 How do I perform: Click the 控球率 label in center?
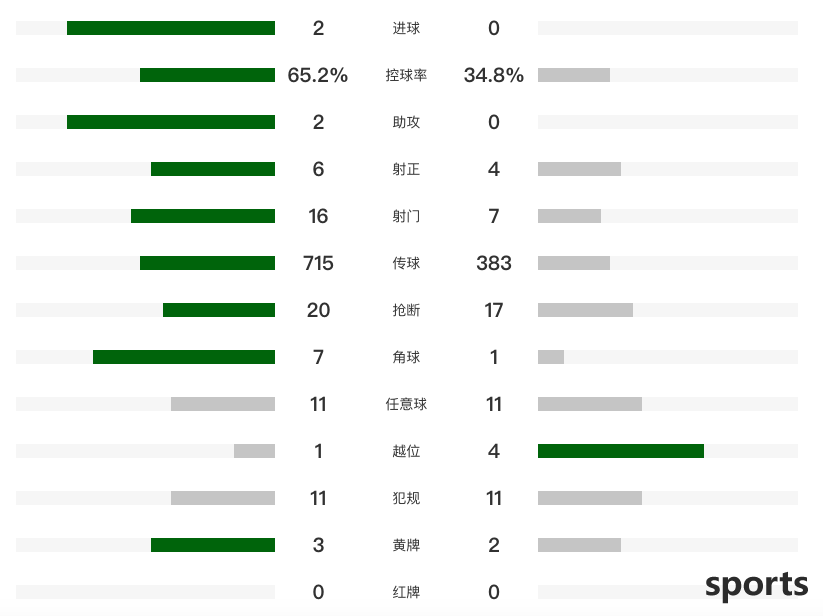point(406,75)
